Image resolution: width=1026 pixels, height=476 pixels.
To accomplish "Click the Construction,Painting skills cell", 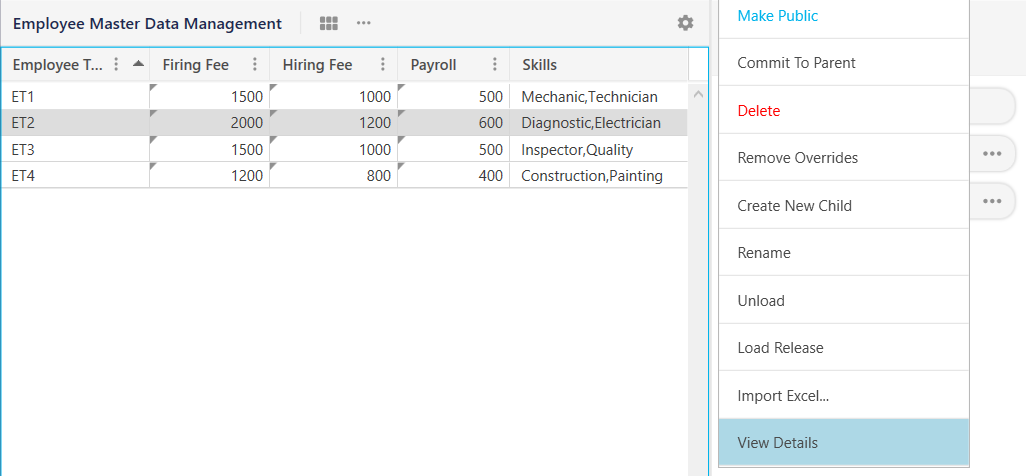I will tap(599, 175).
